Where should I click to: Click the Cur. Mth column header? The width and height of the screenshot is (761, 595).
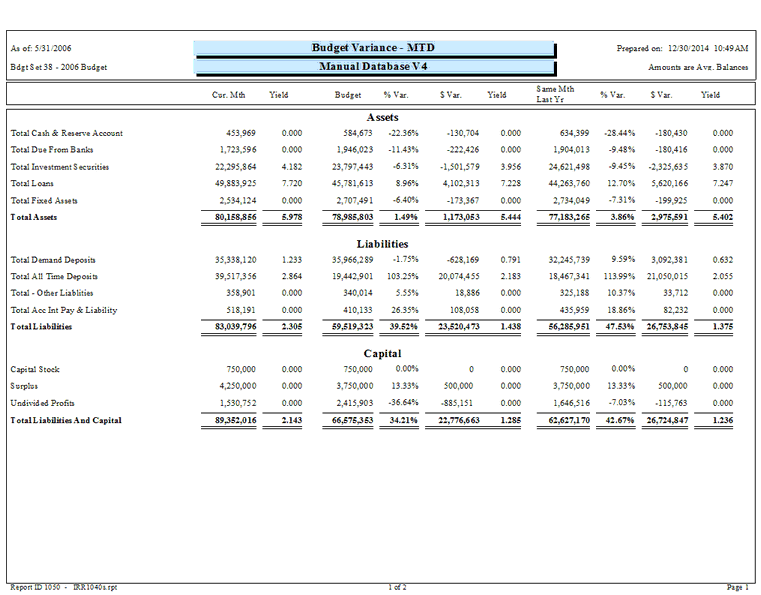click(x=228, y=95)
